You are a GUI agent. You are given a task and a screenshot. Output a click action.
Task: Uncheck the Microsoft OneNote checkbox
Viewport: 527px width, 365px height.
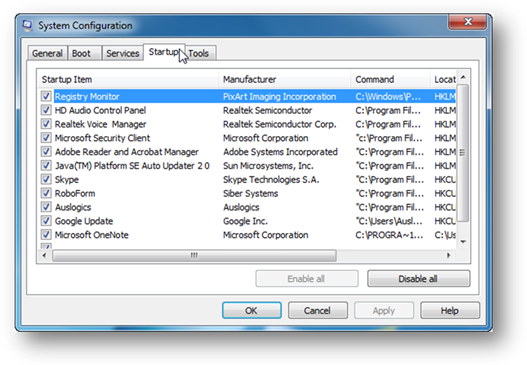point(46,235)
